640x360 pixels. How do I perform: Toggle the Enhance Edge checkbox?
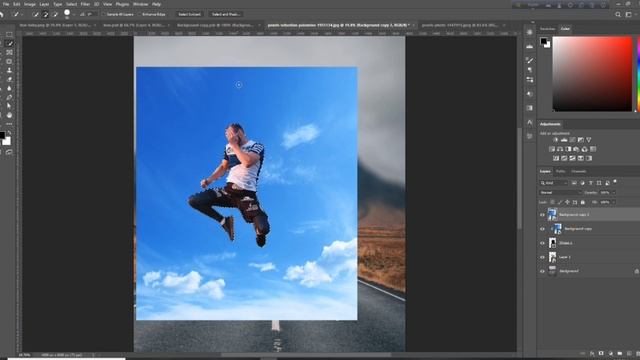pyautogui.click(x=140, y=14)
